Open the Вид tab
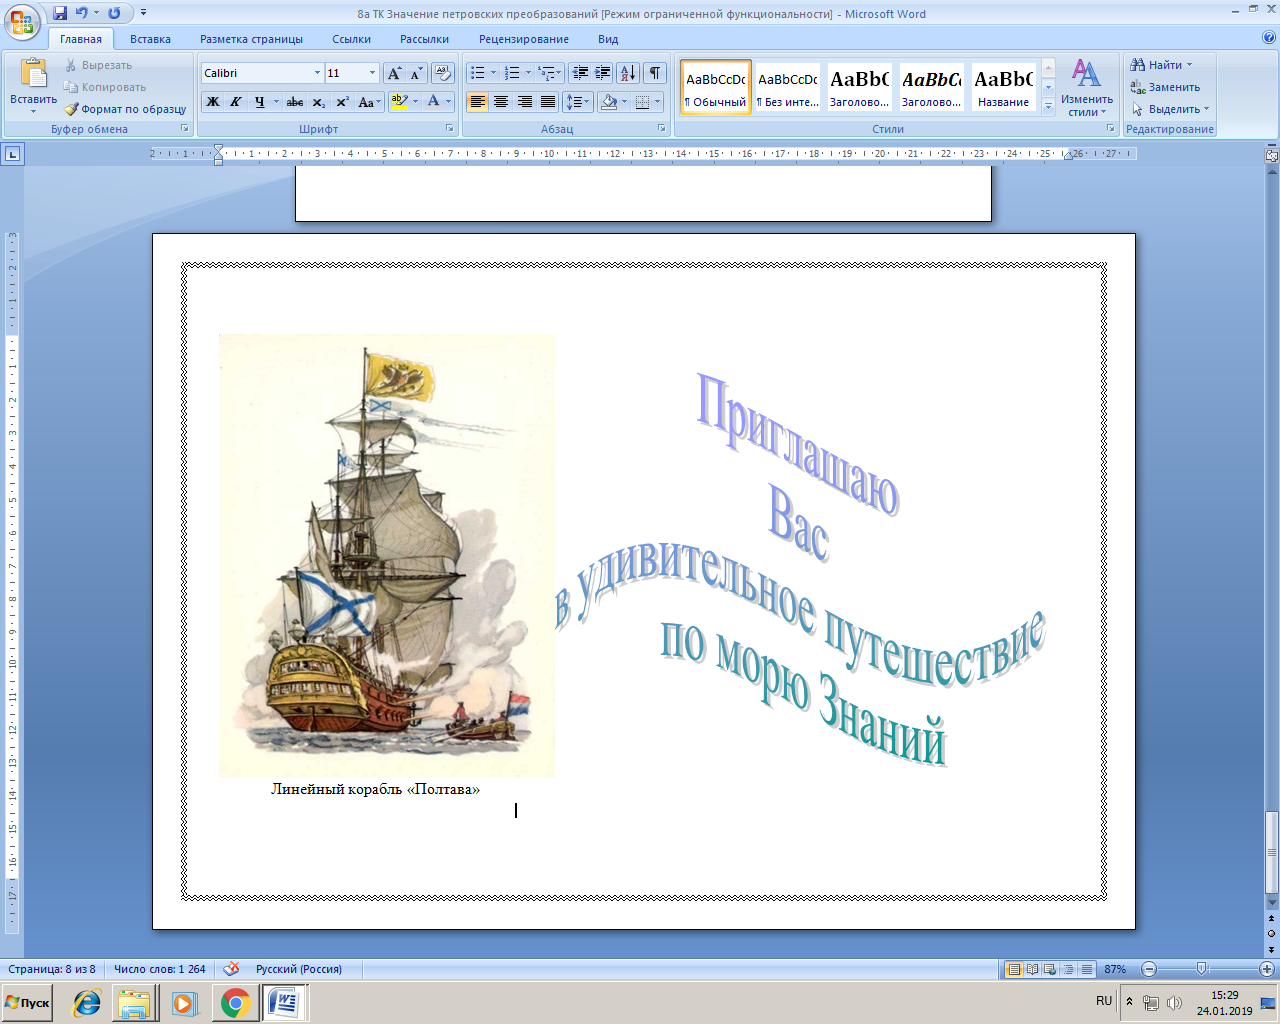Screen dimensions: 1280x1024 click(608, 39)
